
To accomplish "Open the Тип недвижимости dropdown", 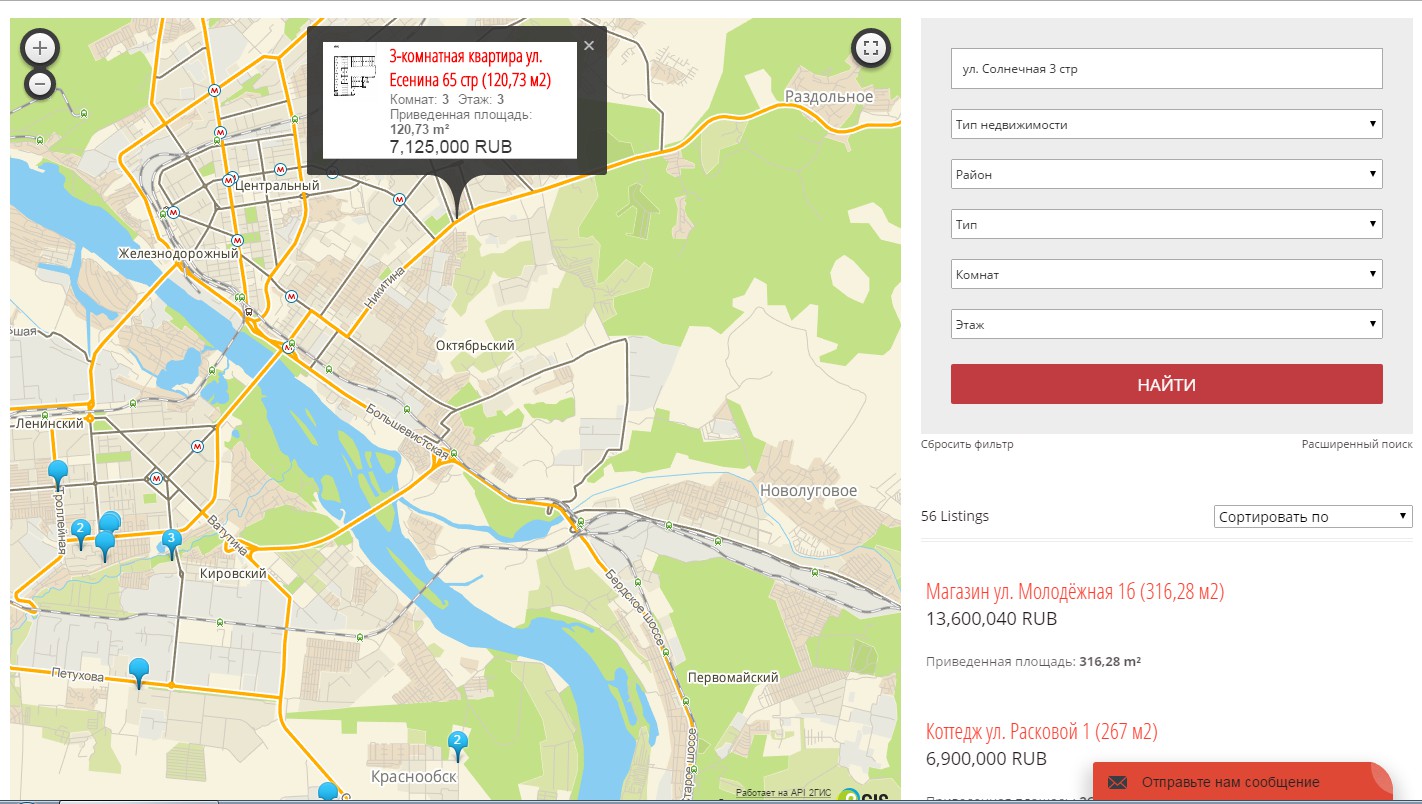I will click(1167, 125).
